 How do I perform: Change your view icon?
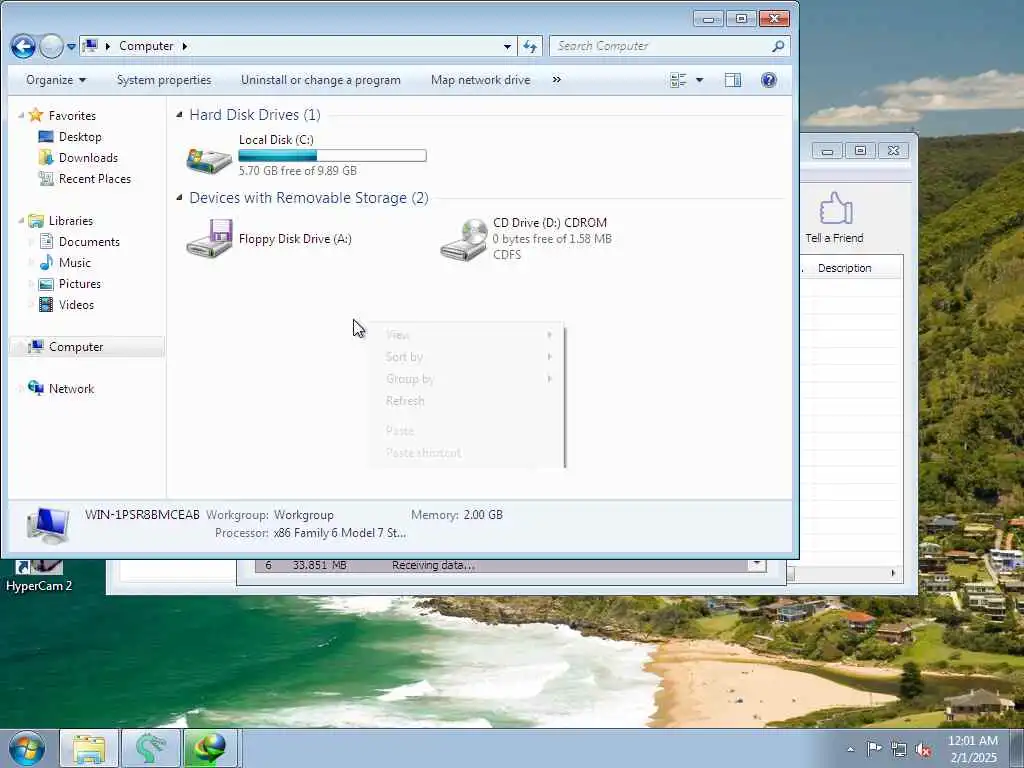click(x=679, y=80)
